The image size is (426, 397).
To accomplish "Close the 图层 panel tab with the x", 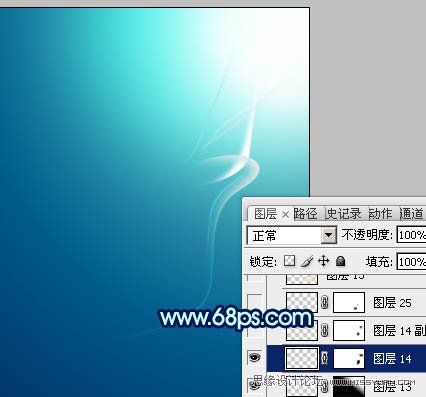I will tap(285, 214).
